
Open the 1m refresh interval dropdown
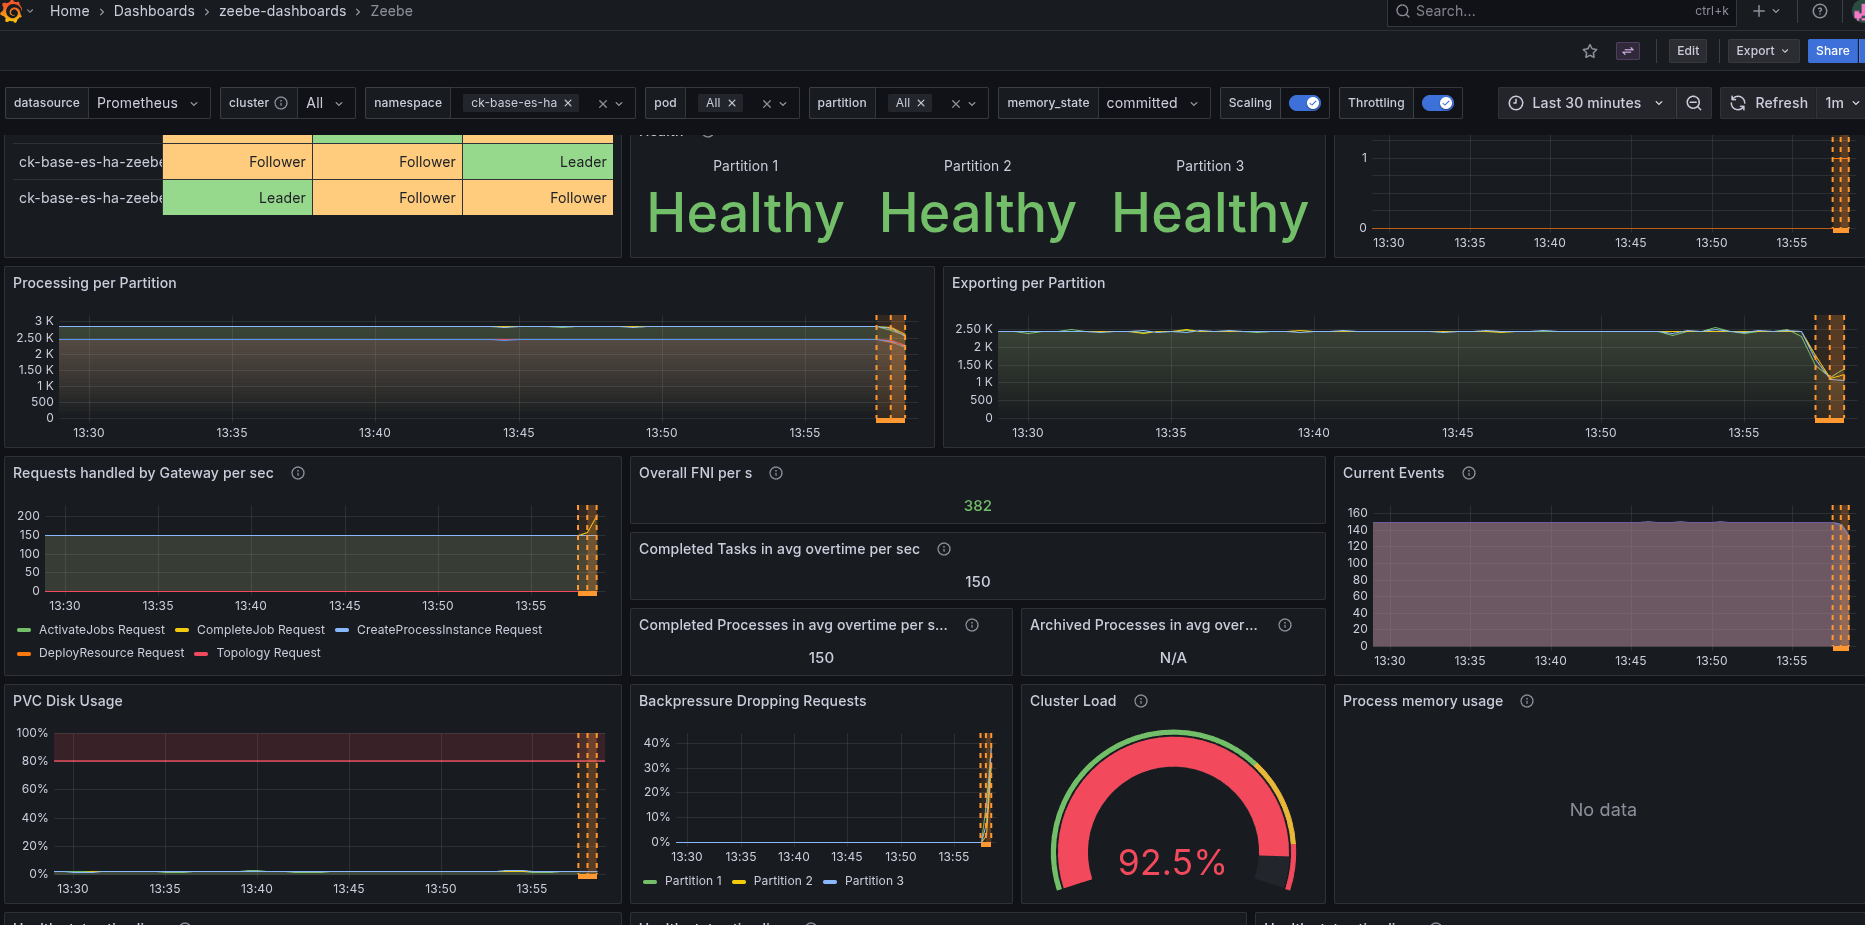(x=1841, y=103)
